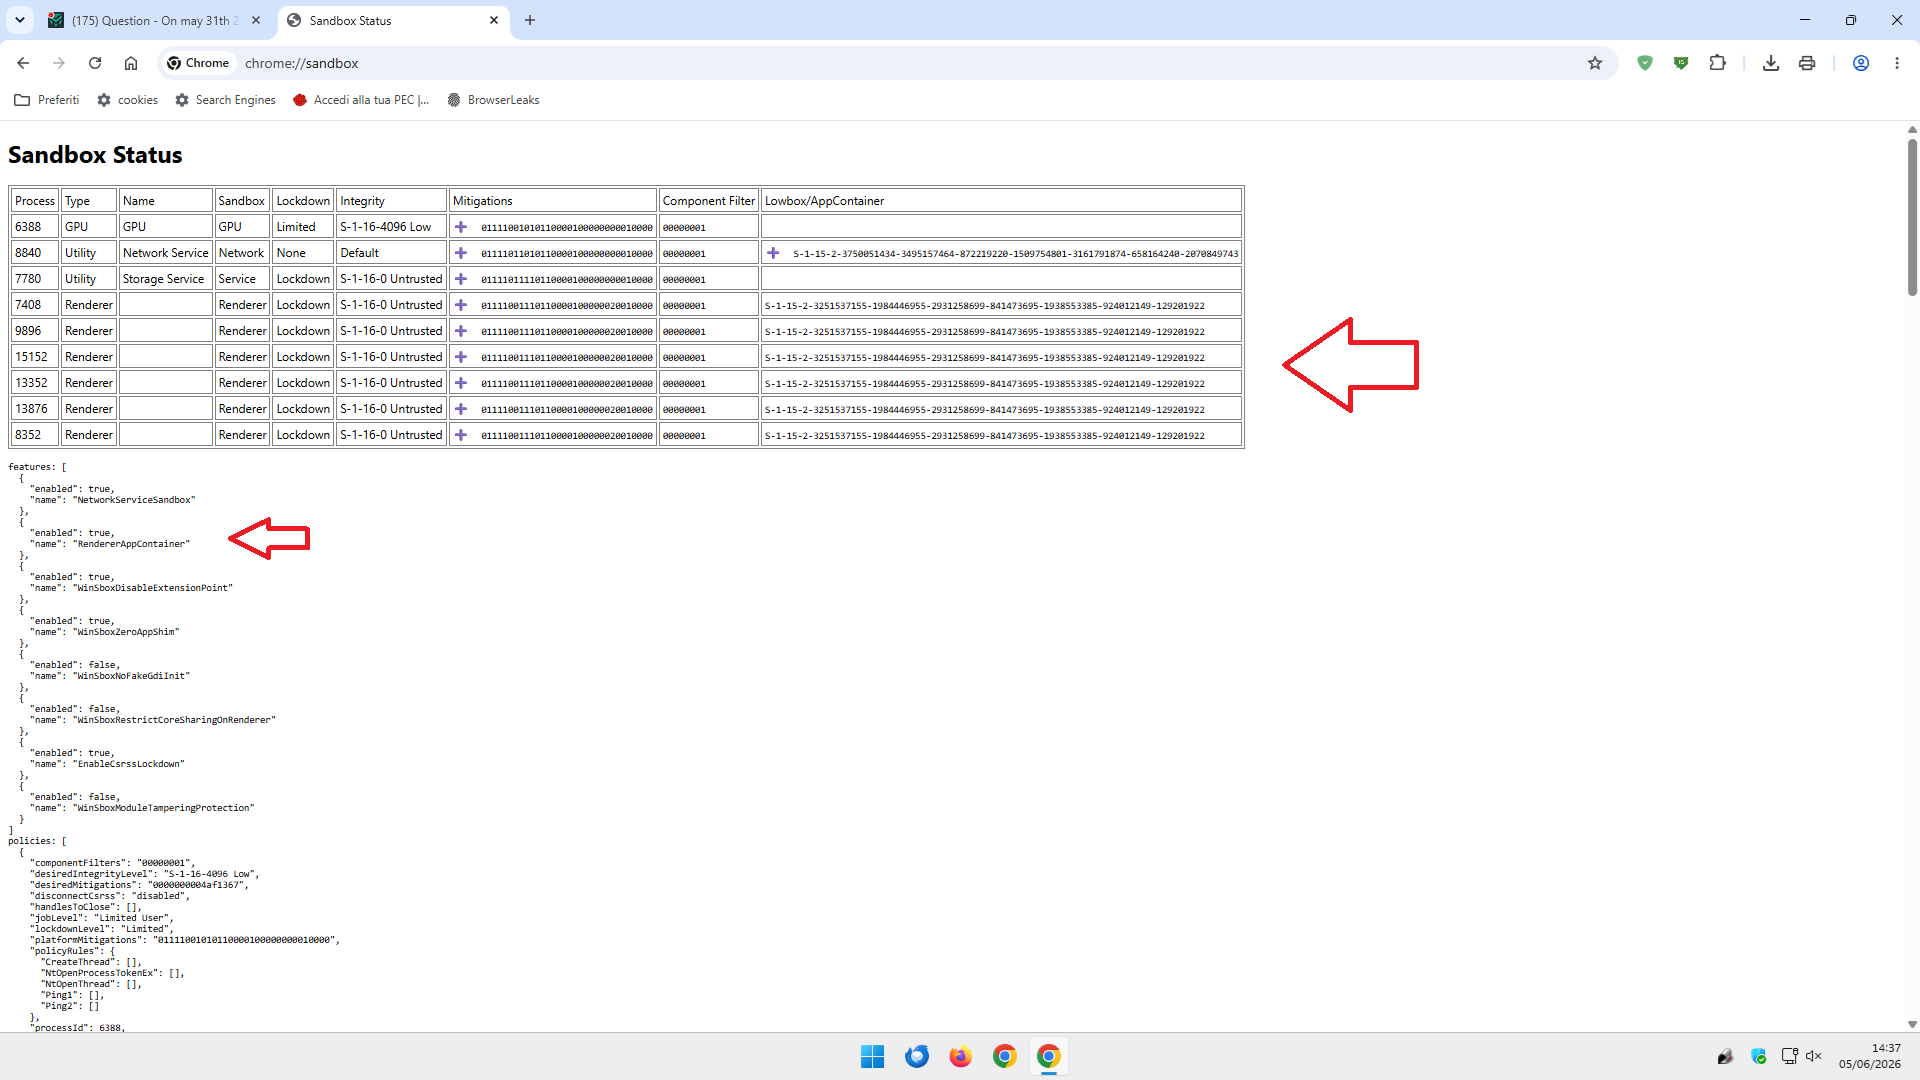
Task: Click the Integrity column header
Action: coord(391,201)
